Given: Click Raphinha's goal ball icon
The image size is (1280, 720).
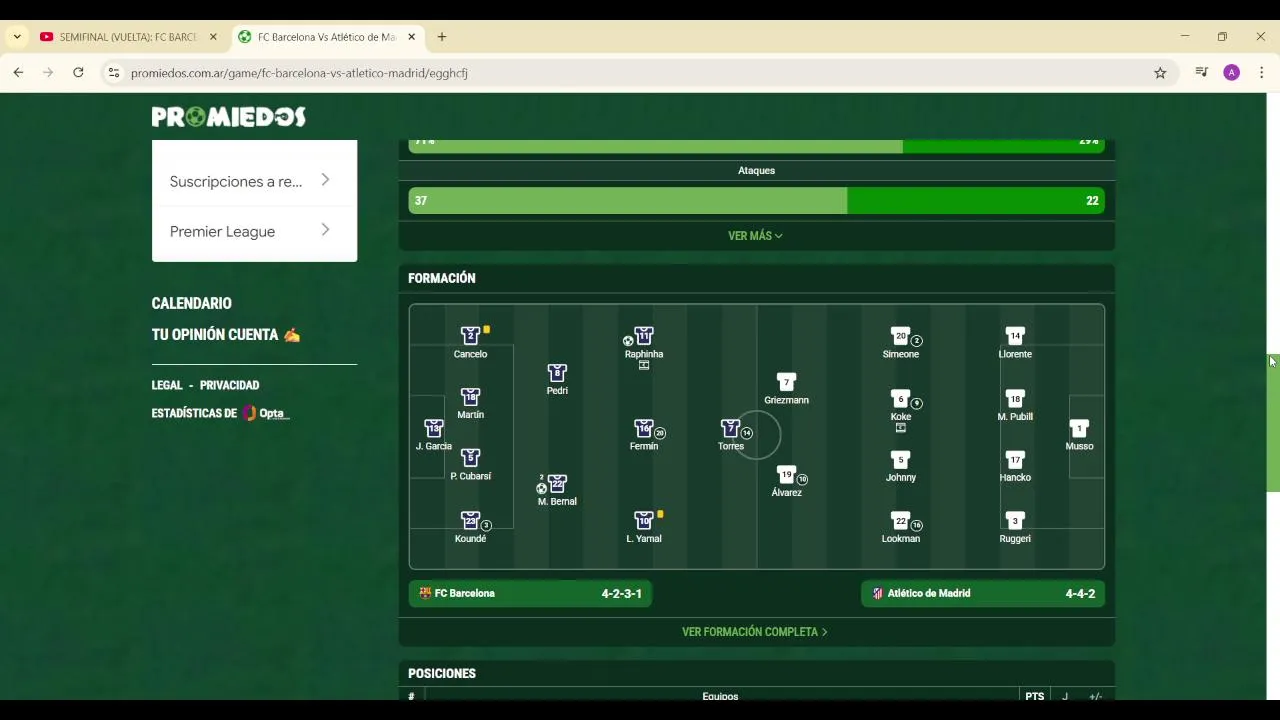Looking at the screenshot, I should coord(628,341).
